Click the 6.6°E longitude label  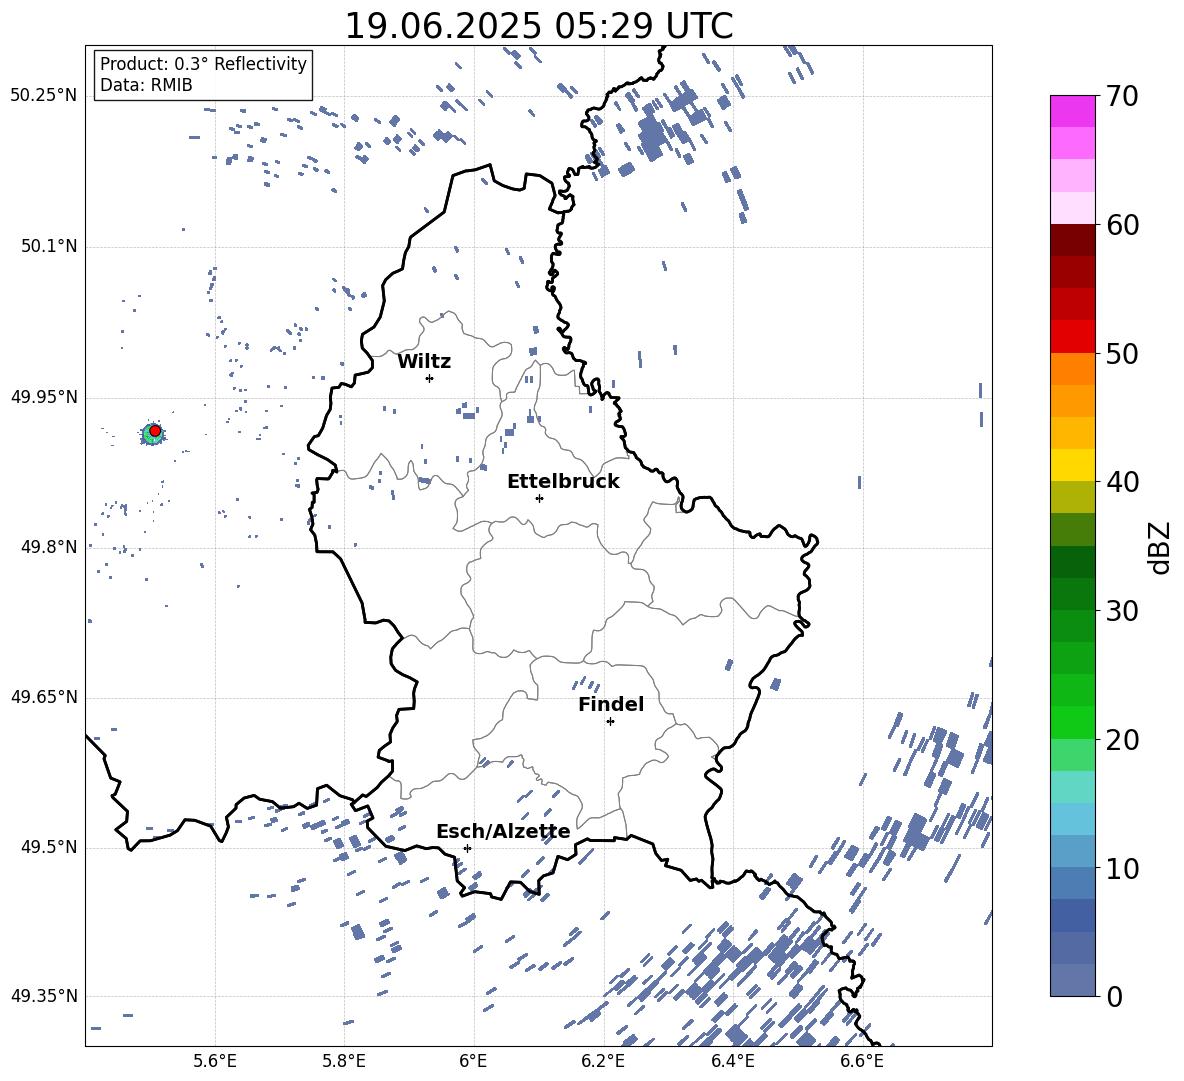pos(862,1061)
